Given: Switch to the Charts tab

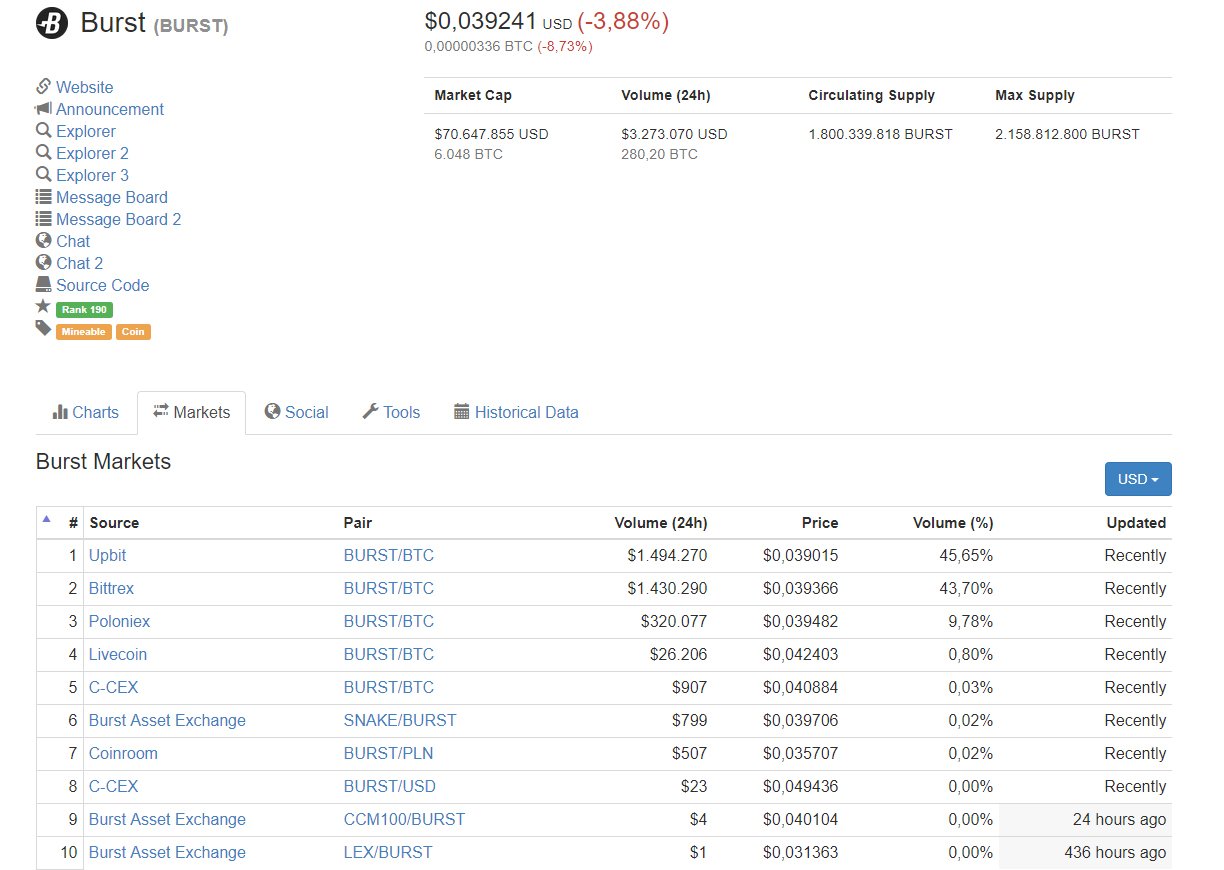Looking at the screenshot, I should tap(85, 412).
